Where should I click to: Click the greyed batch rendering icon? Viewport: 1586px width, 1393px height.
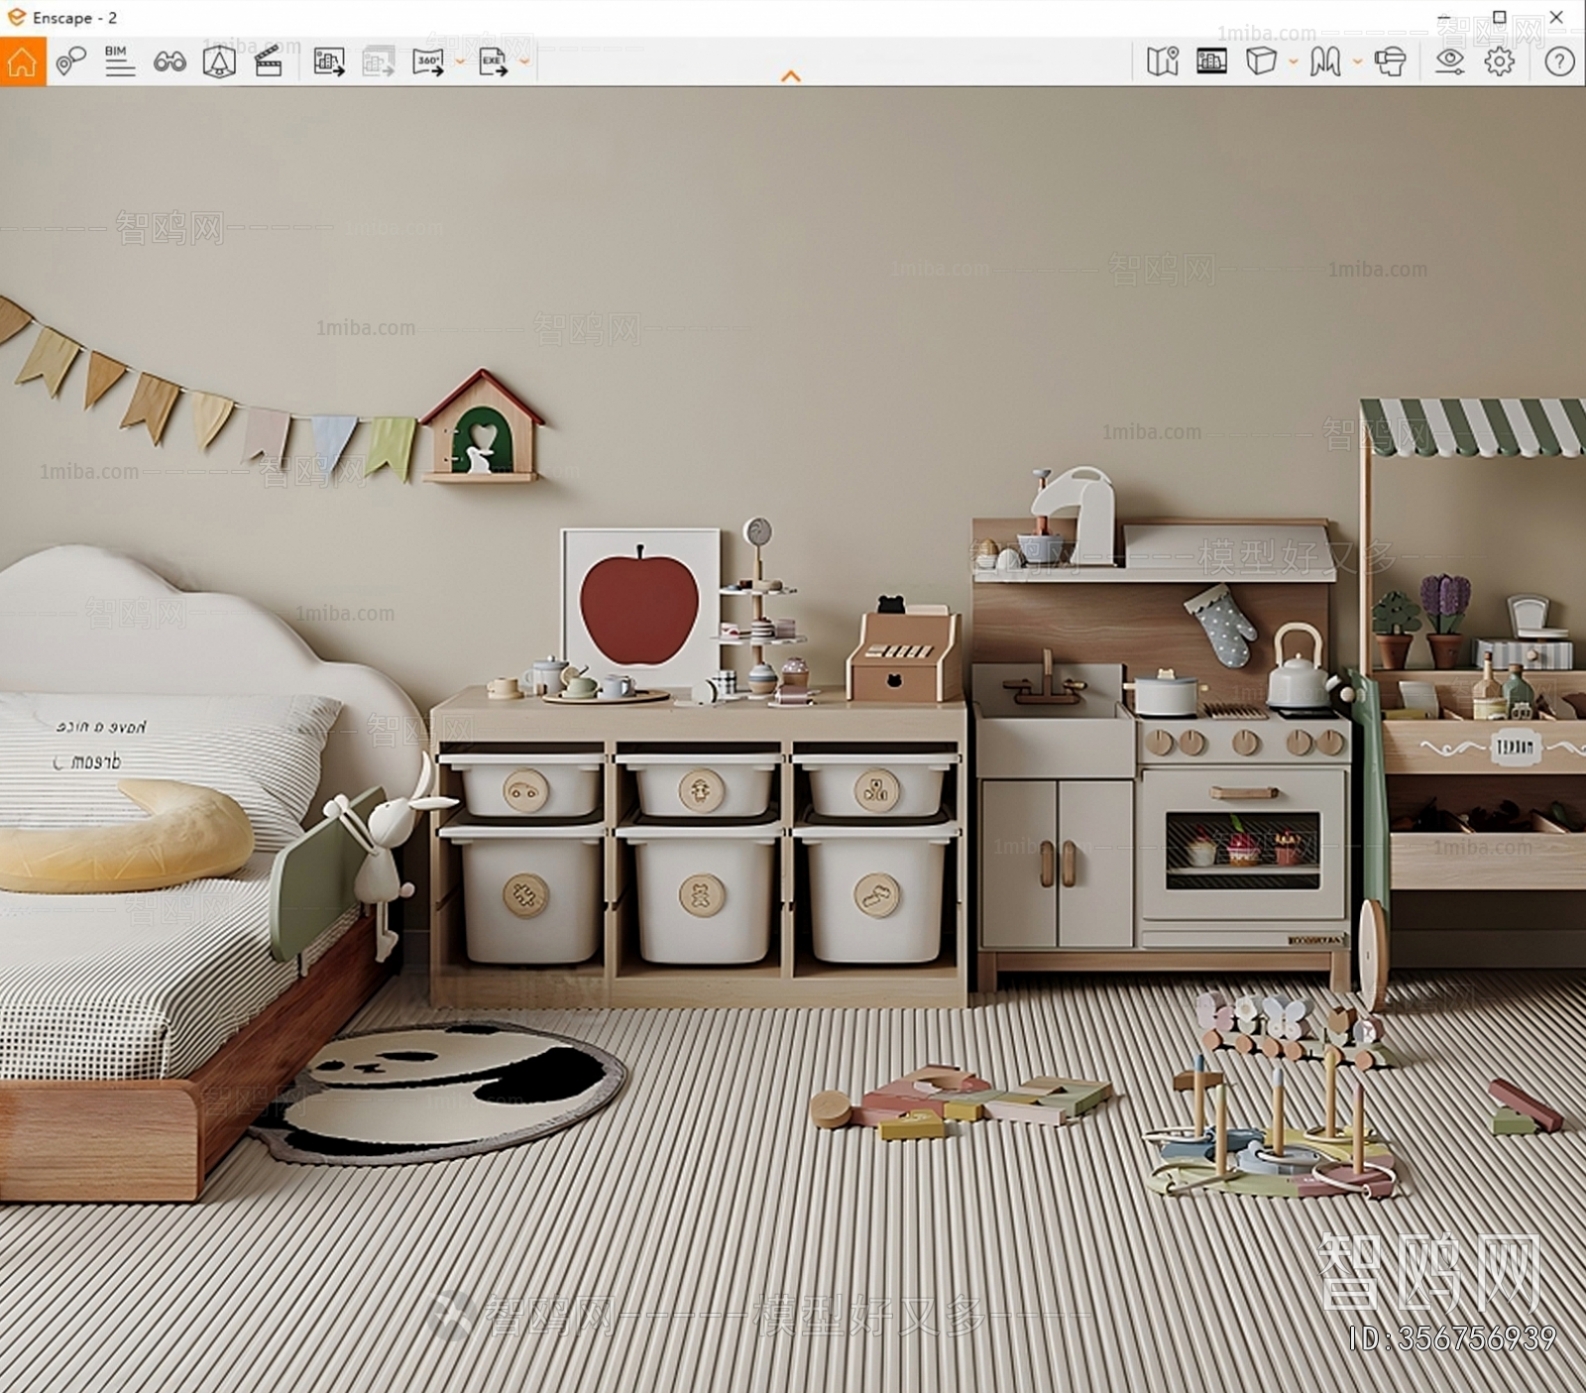coord(378,62)
